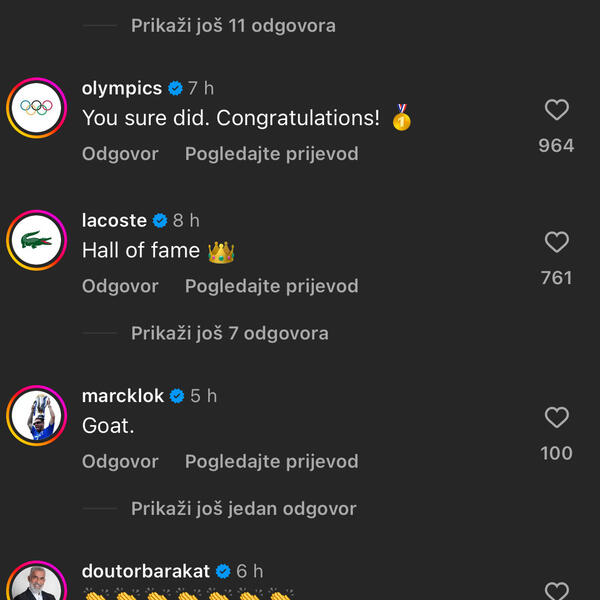Expand "Prikaži još 11 odgovora" replies
This screenshot has height=600, width=600.
(x=233, y=26)
